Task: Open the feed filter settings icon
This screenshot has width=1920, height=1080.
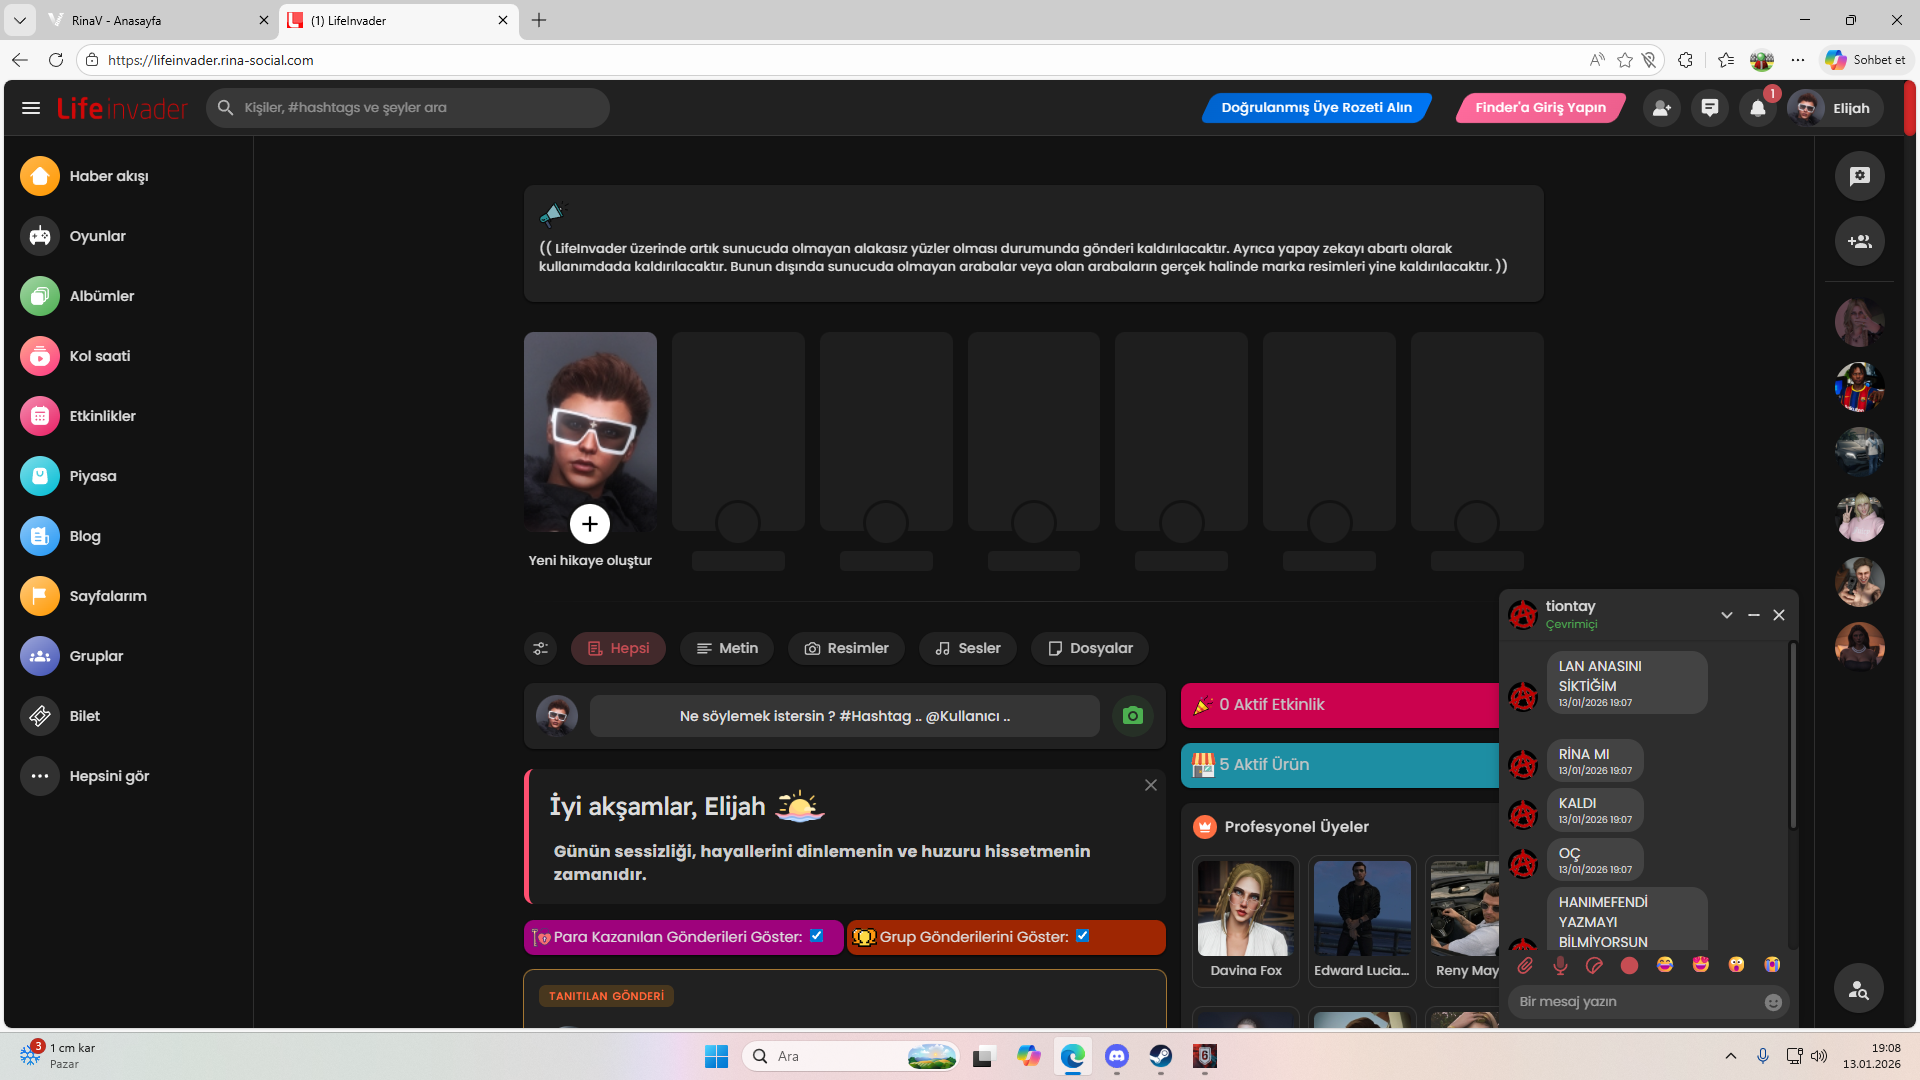Action: (x=541, y=648)
